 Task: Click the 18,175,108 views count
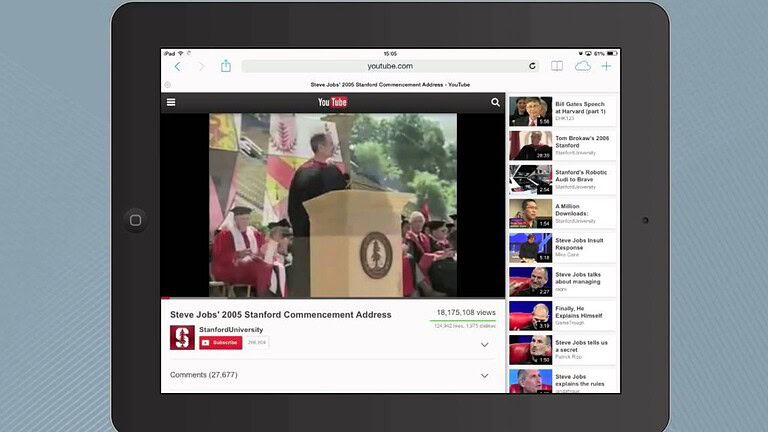point(466,312)
